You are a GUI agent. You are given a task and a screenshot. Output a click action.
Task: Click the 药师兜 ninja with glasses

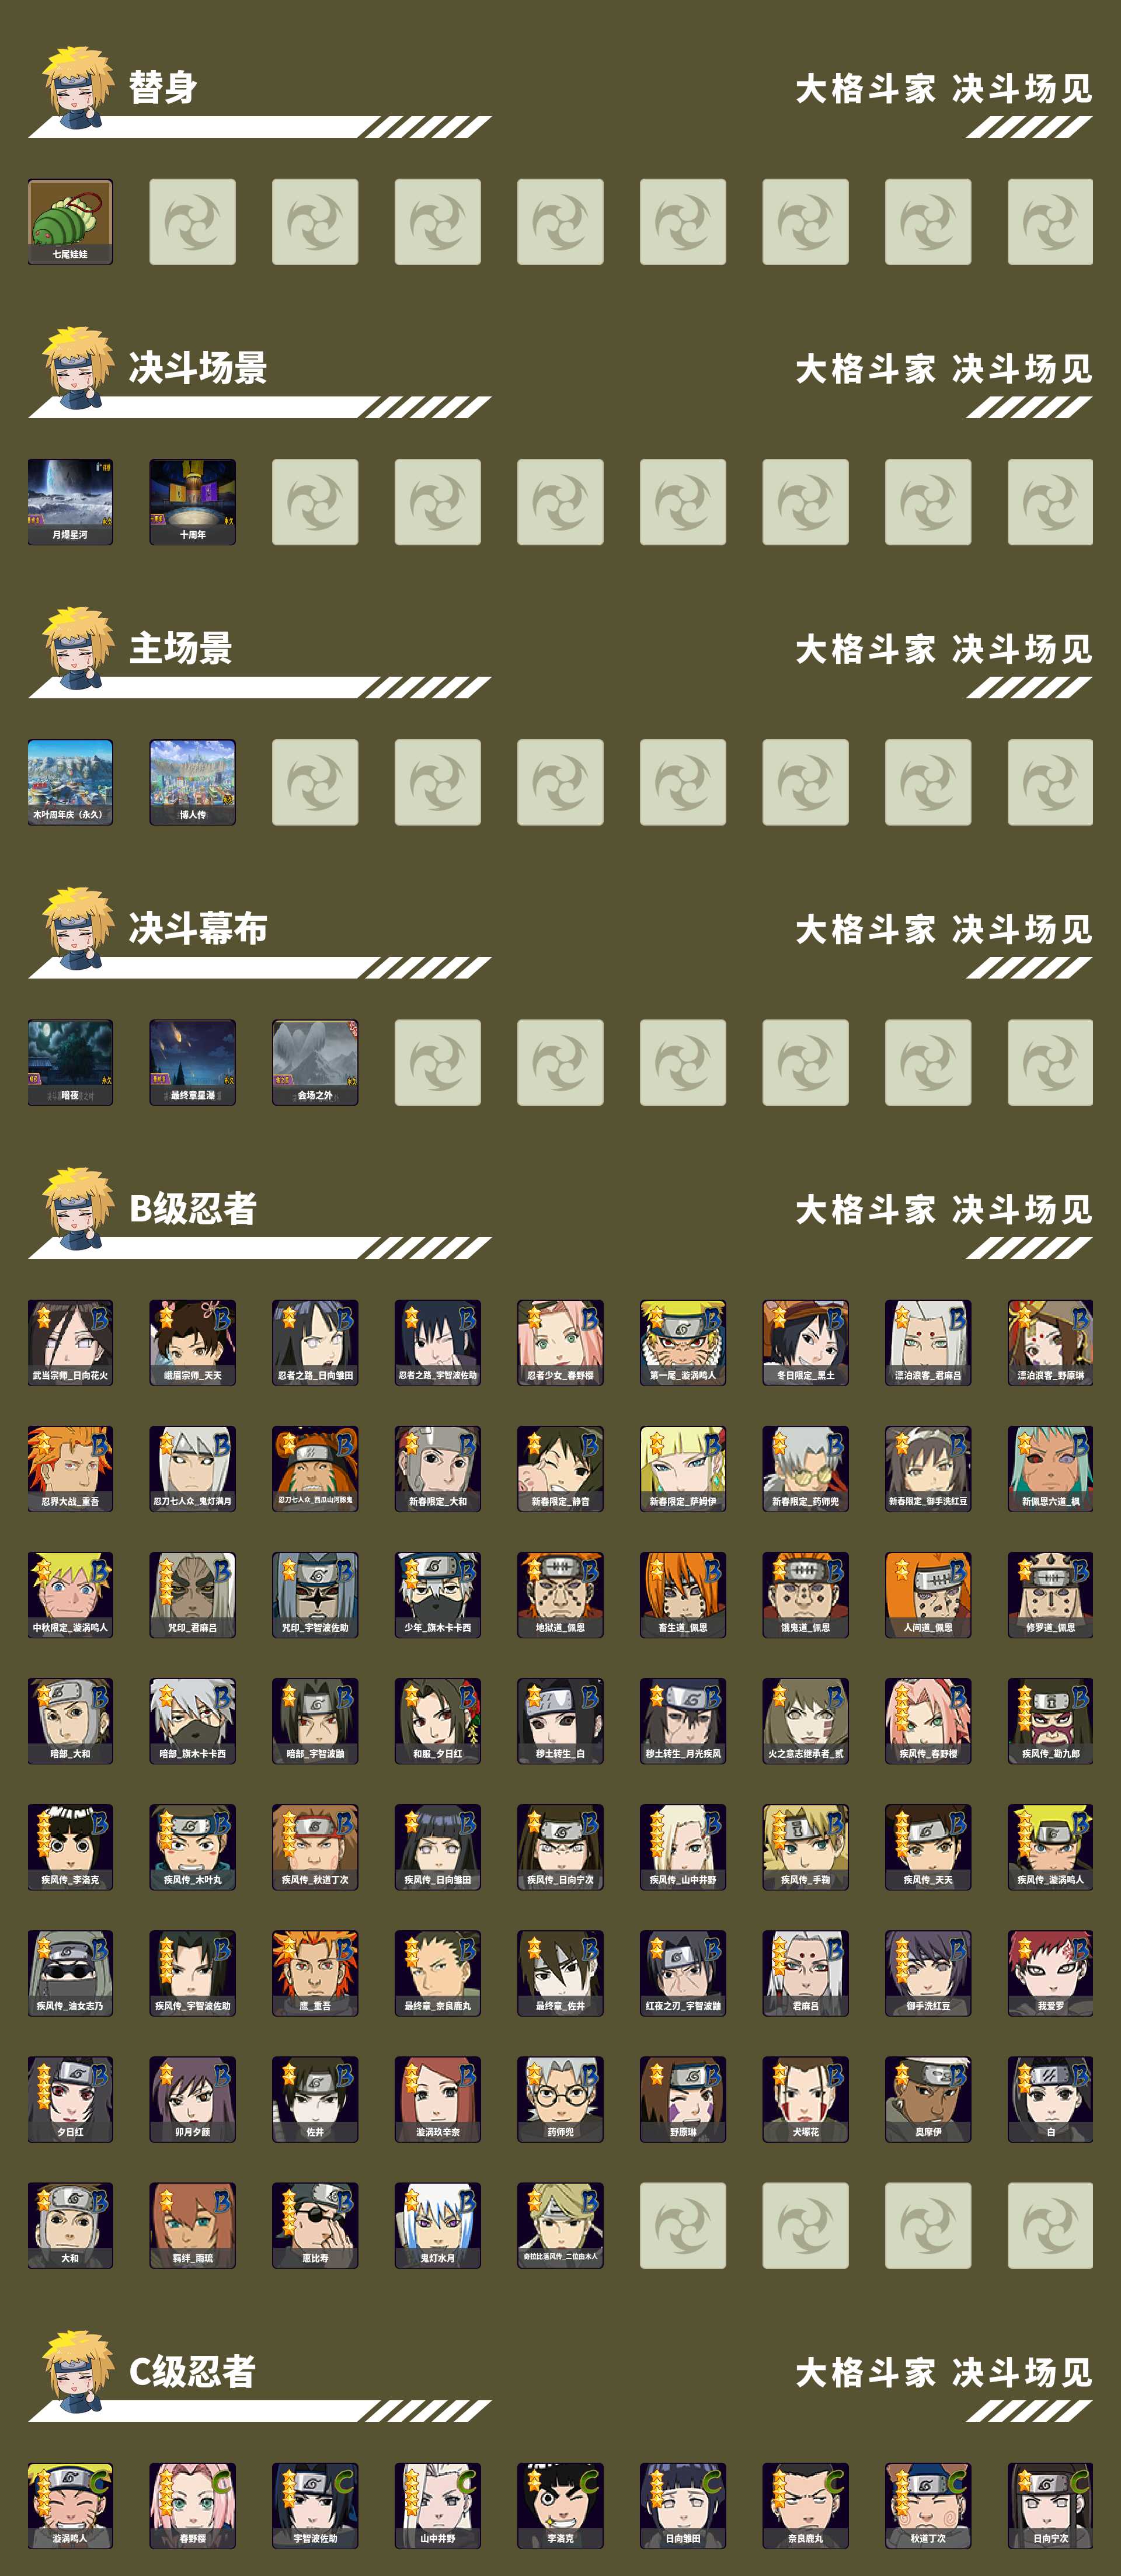(x=560, y=2098)
